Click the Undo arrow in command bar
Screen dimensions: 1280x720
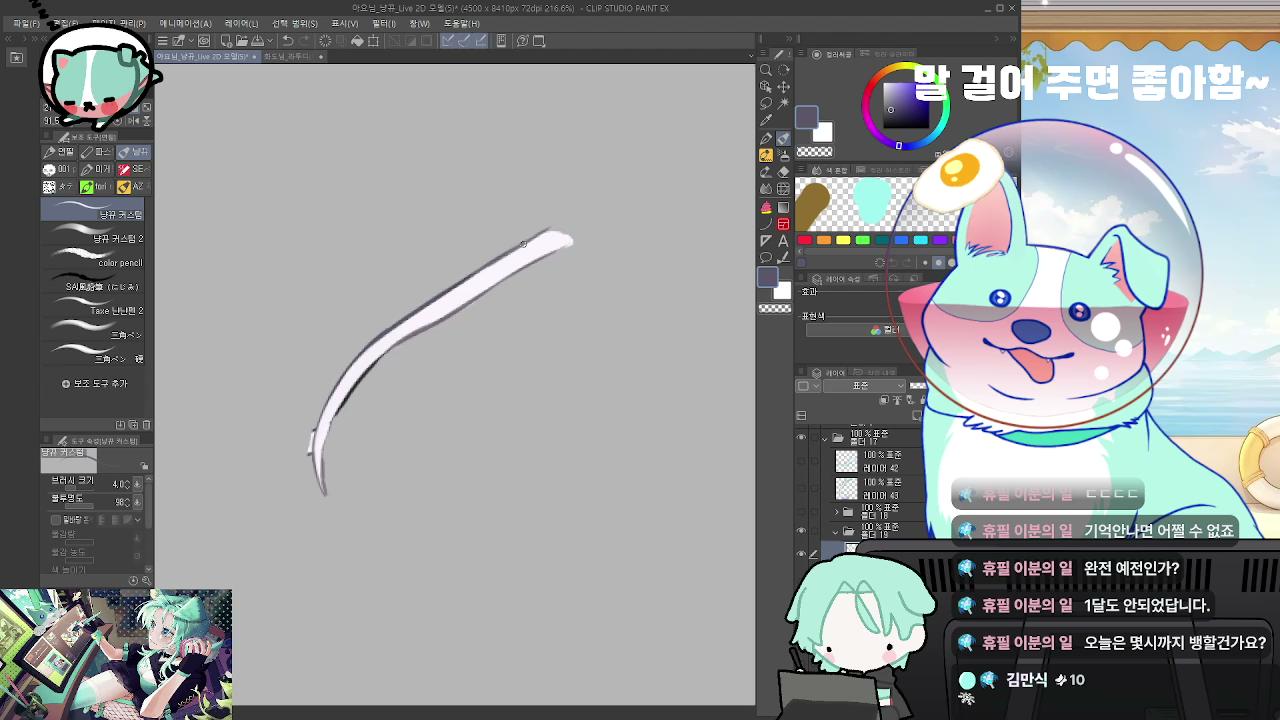pos(288,41)
